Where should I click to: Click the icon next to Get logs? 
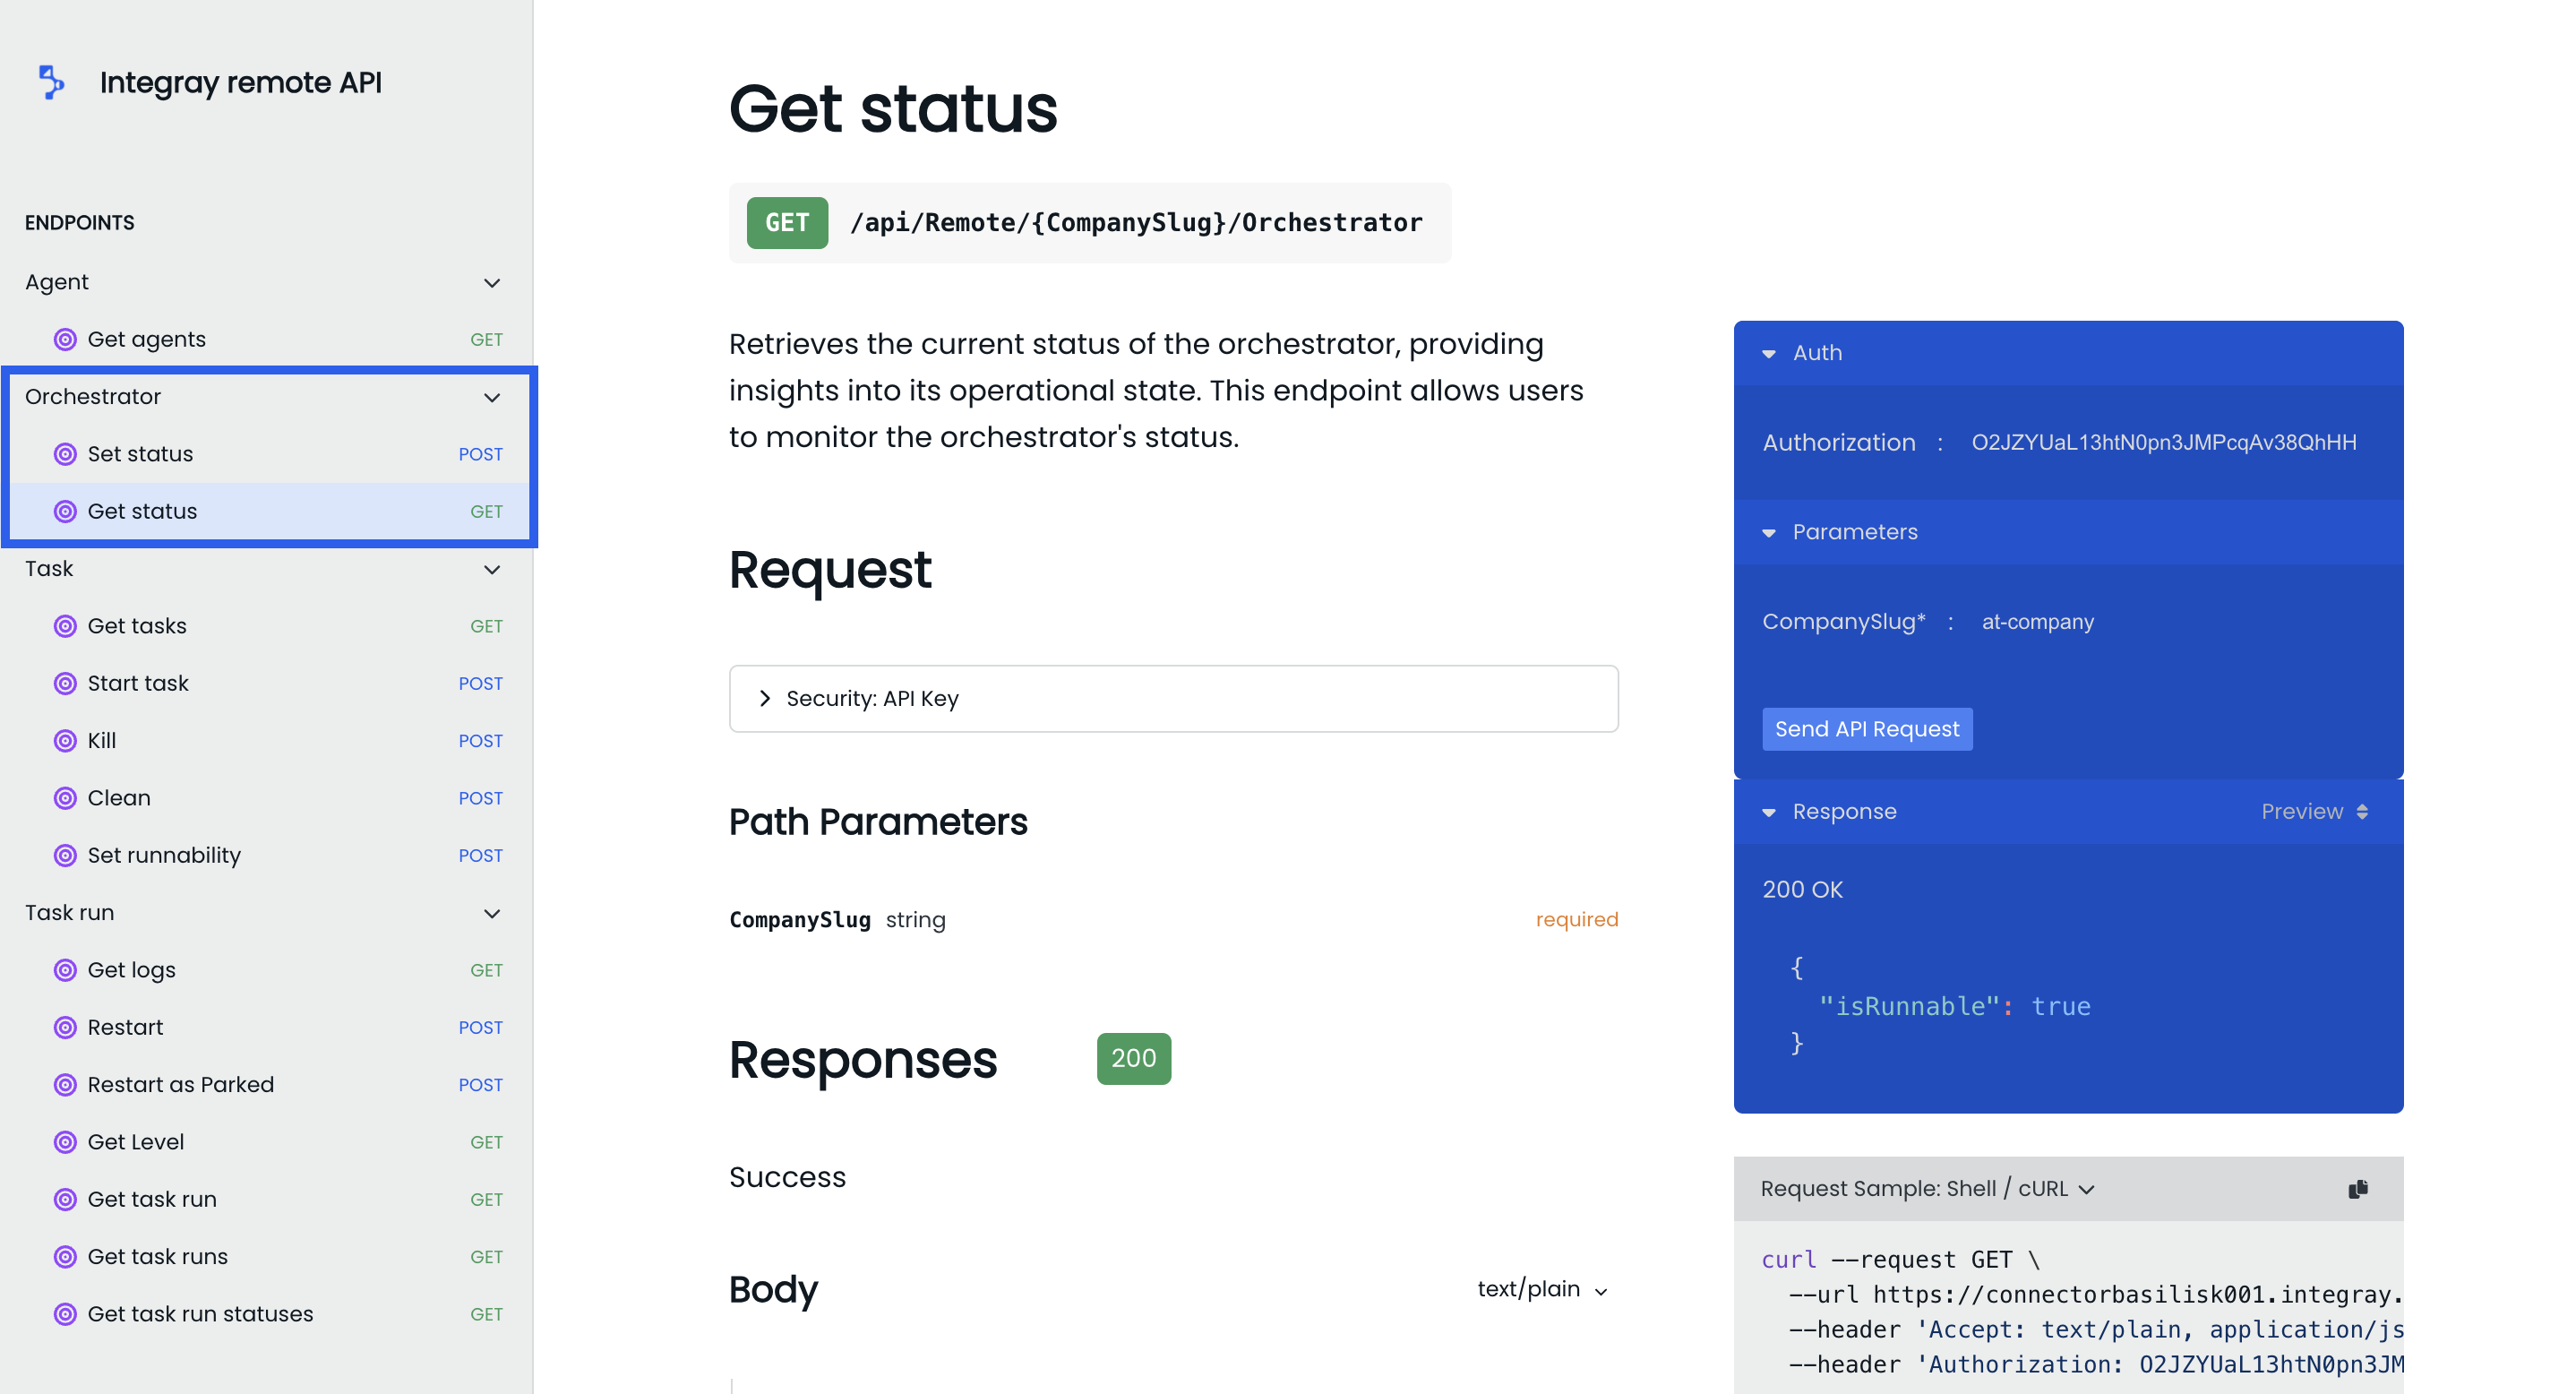pos(65,970)
